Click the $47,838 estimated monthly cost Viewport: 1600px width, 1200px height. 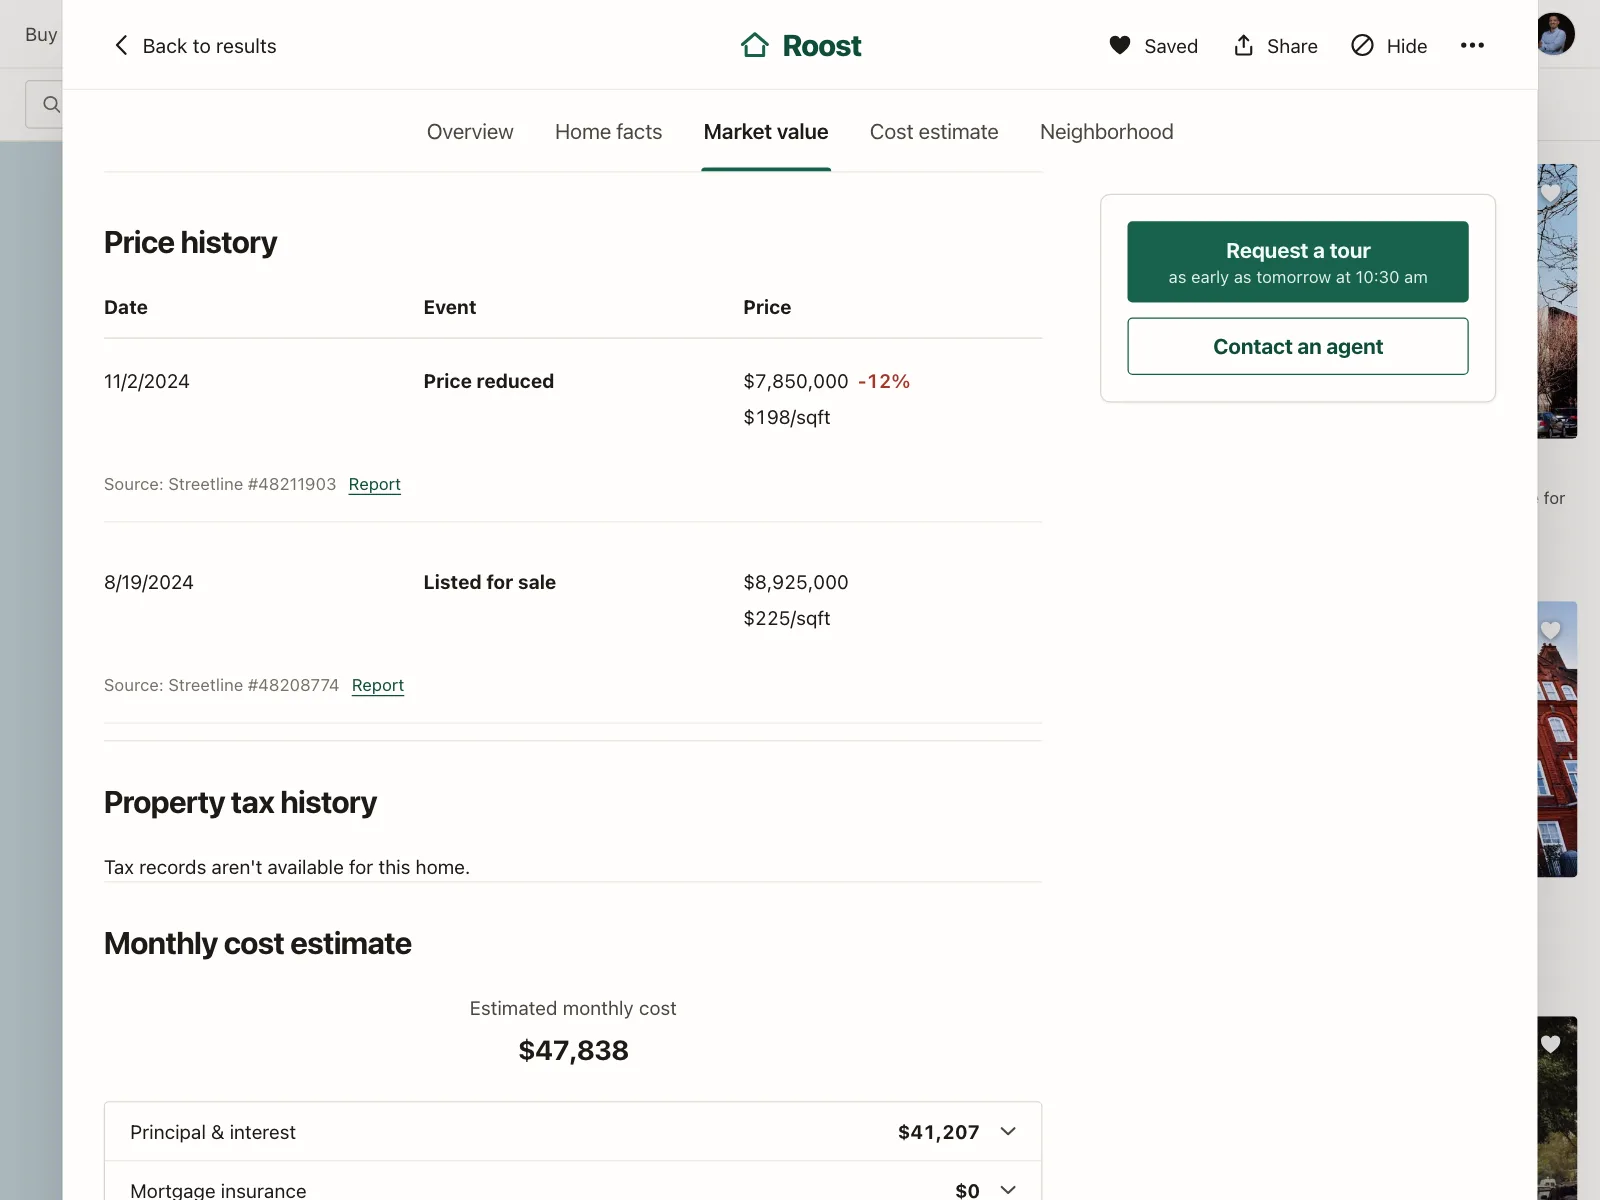[x=574, y=1050]
